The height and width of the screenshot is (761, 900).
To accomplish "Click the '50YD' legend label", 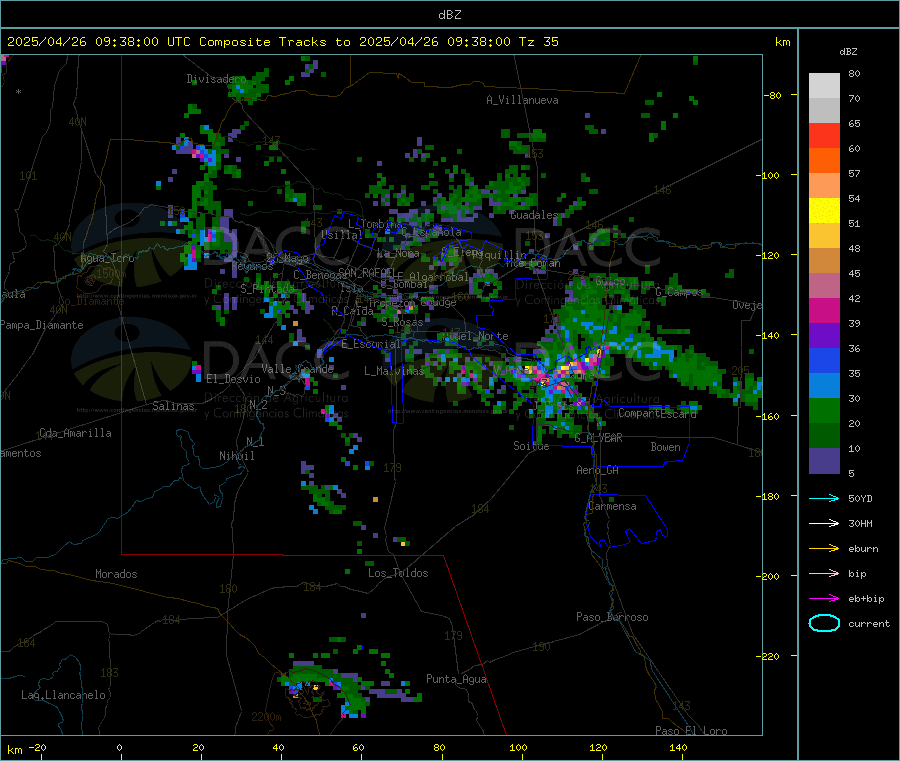I will tap(860, 498).
